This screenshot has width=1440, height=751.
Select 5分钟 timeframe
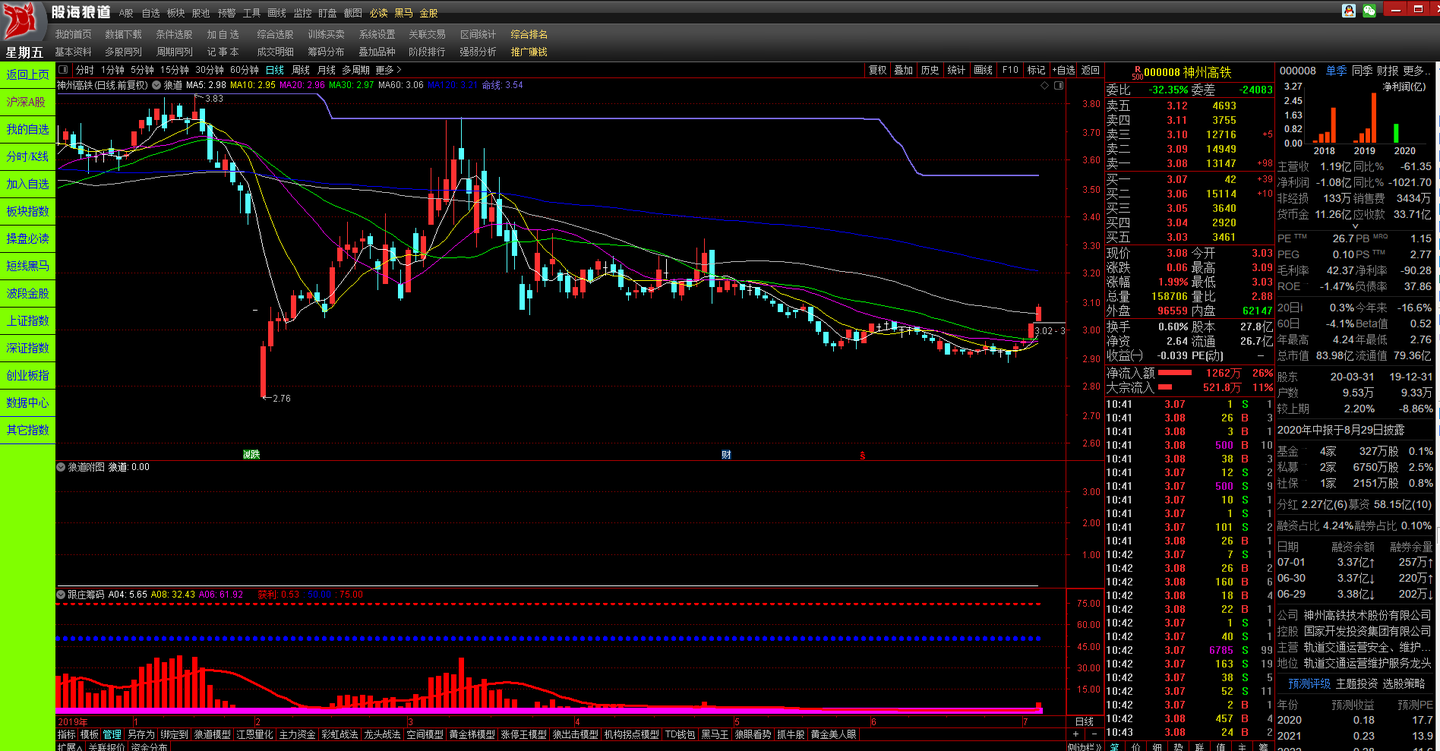[142, 70]
